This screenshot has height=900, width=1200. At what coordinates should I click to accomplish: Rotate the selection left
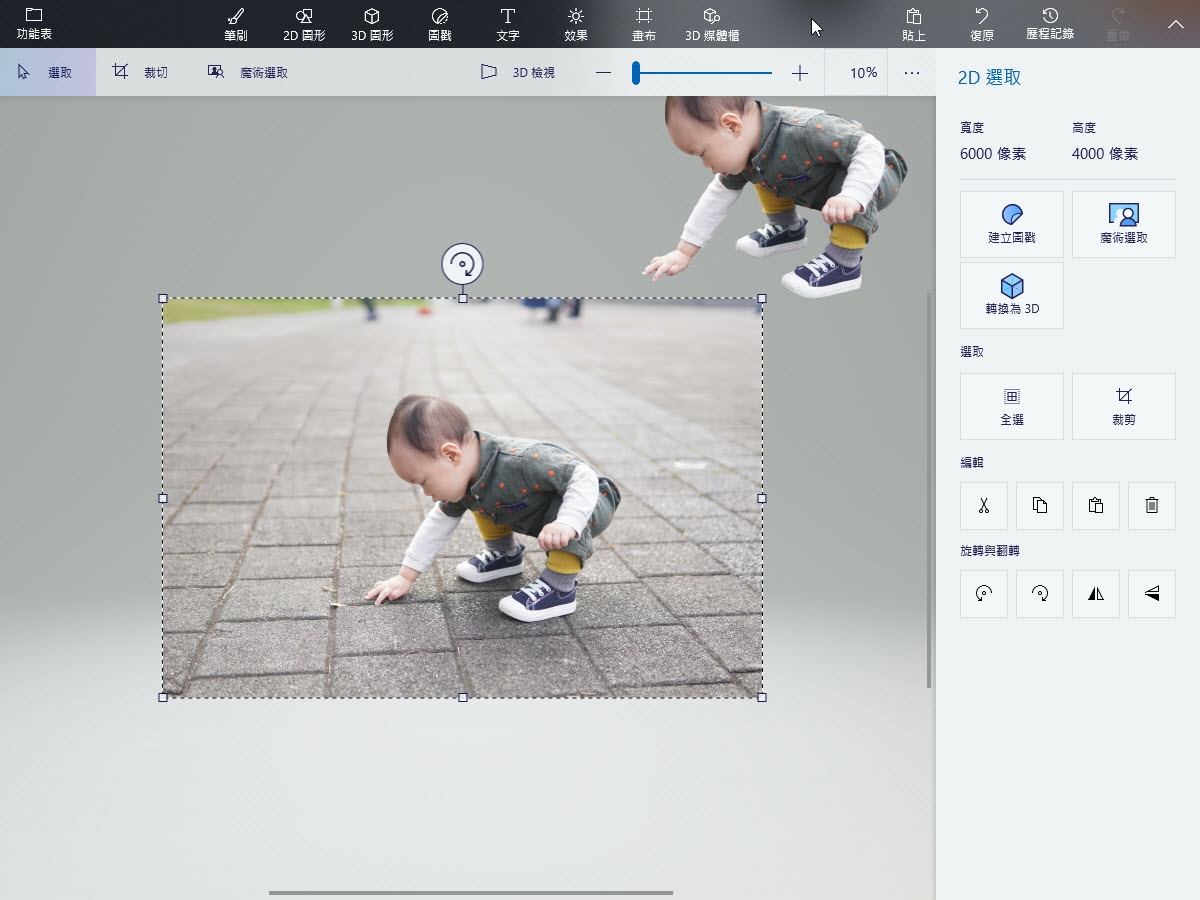coord(984,594)
